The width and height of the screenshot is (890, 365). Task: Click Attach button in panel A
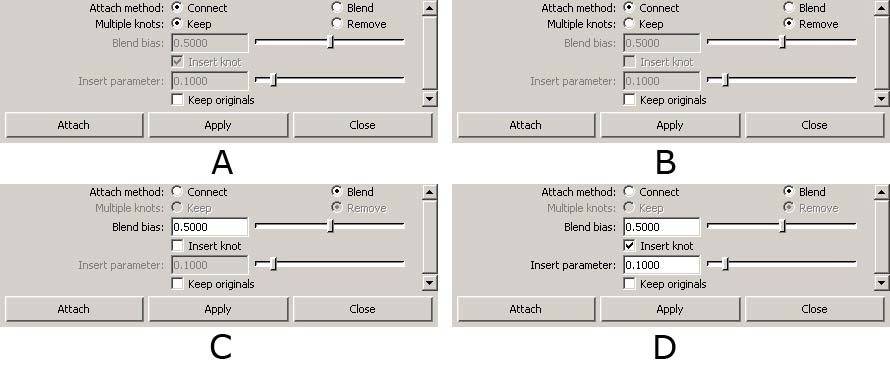74,125
